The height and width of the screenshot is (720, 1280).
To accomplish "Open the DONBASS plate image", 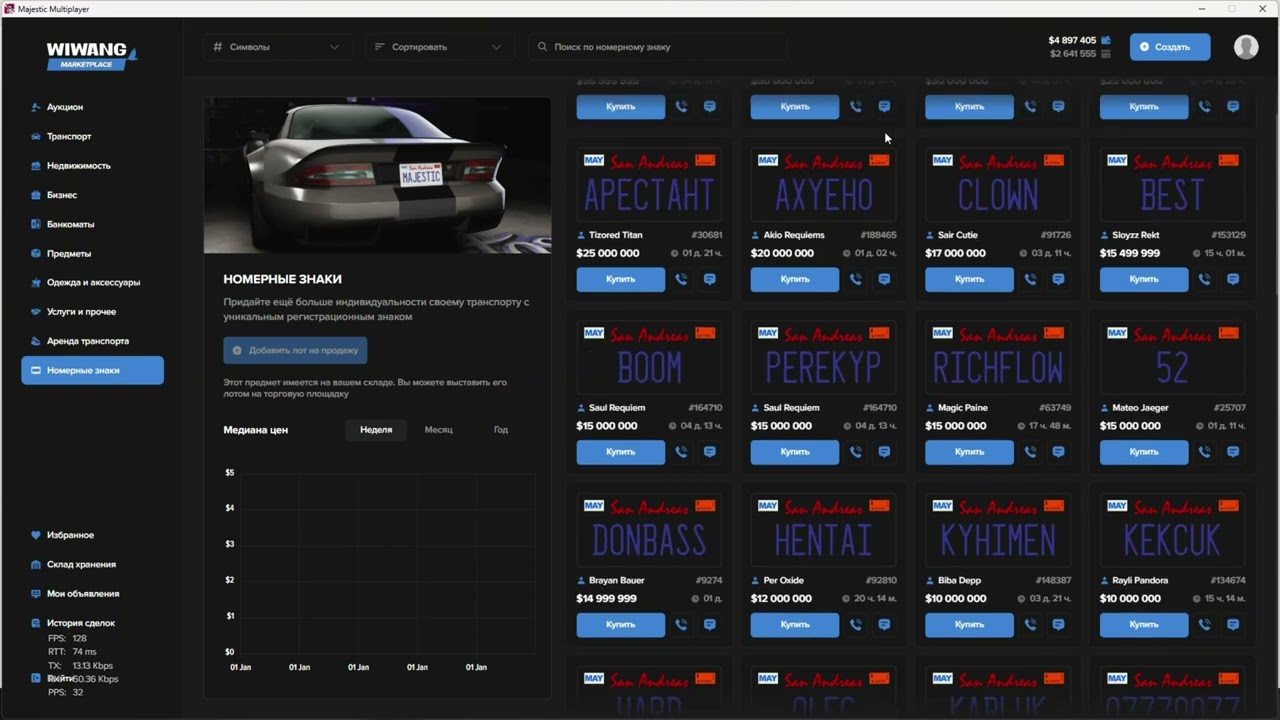I will click(x=649, y=531).
